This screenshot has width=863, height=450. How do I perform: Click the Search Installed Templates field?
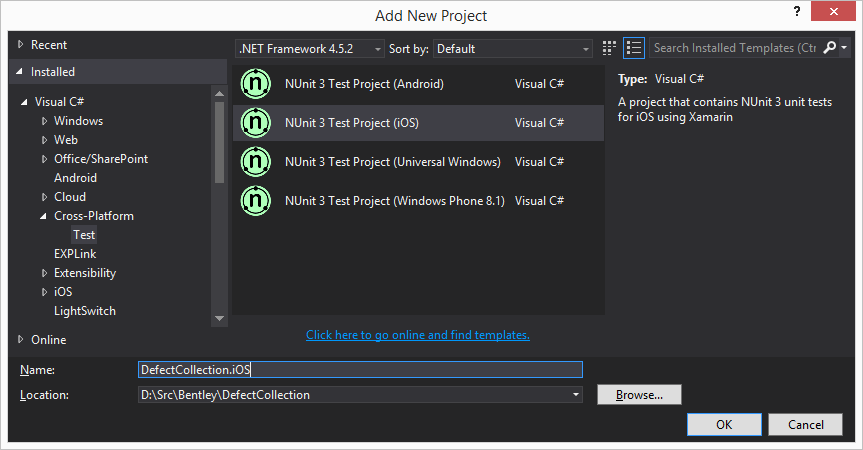click(x=735, y=48)
